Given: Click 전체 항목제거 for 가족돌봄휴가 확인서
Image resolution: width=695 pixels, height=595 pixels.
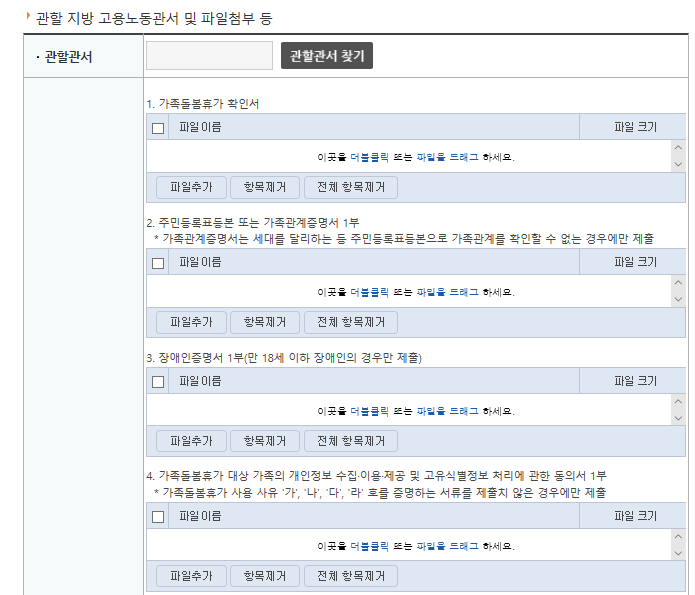Looking at the screenshot, I should [x=351, y=187].
